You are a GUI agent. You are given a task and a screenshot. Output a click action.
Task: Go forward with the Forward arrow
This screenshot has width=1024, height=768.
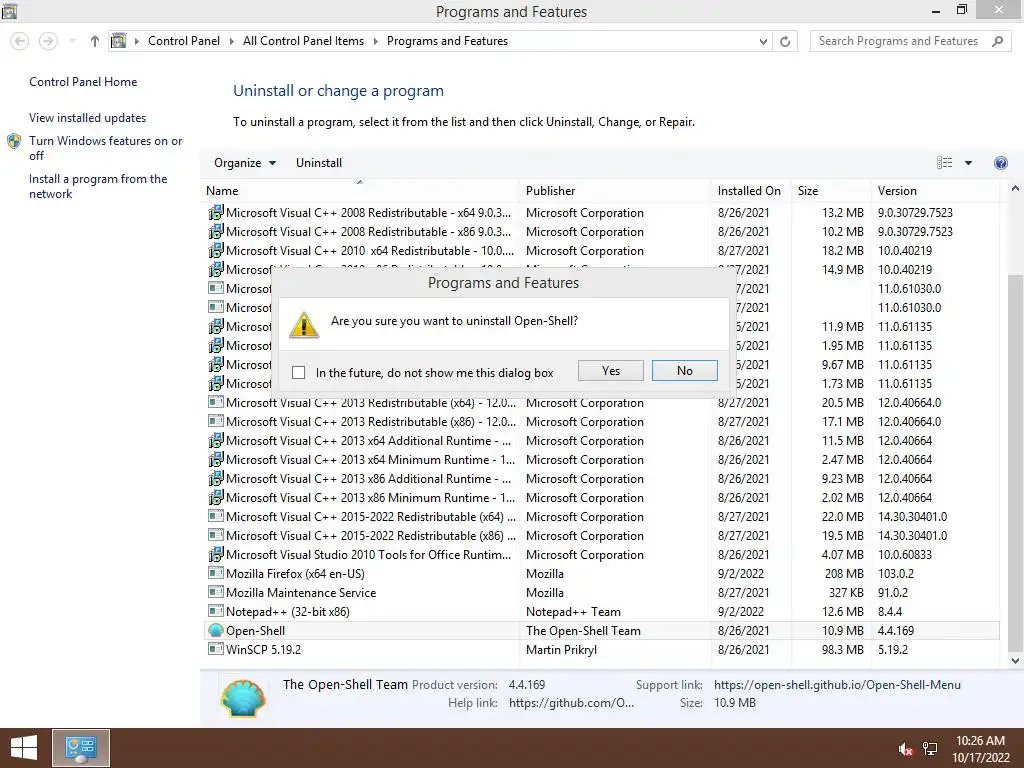point(48,41)
